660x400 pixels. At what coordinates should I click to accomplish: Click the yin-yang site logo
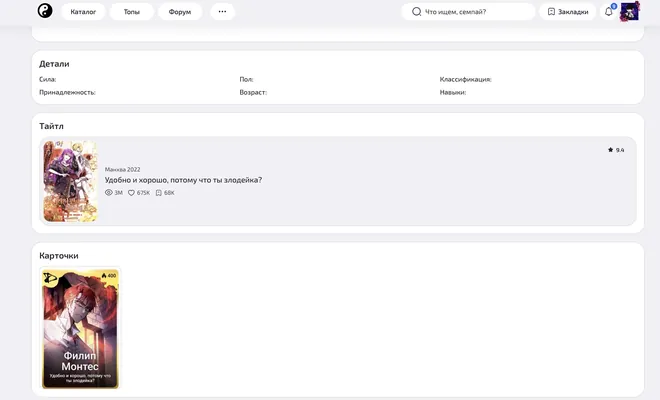point(45,11)
